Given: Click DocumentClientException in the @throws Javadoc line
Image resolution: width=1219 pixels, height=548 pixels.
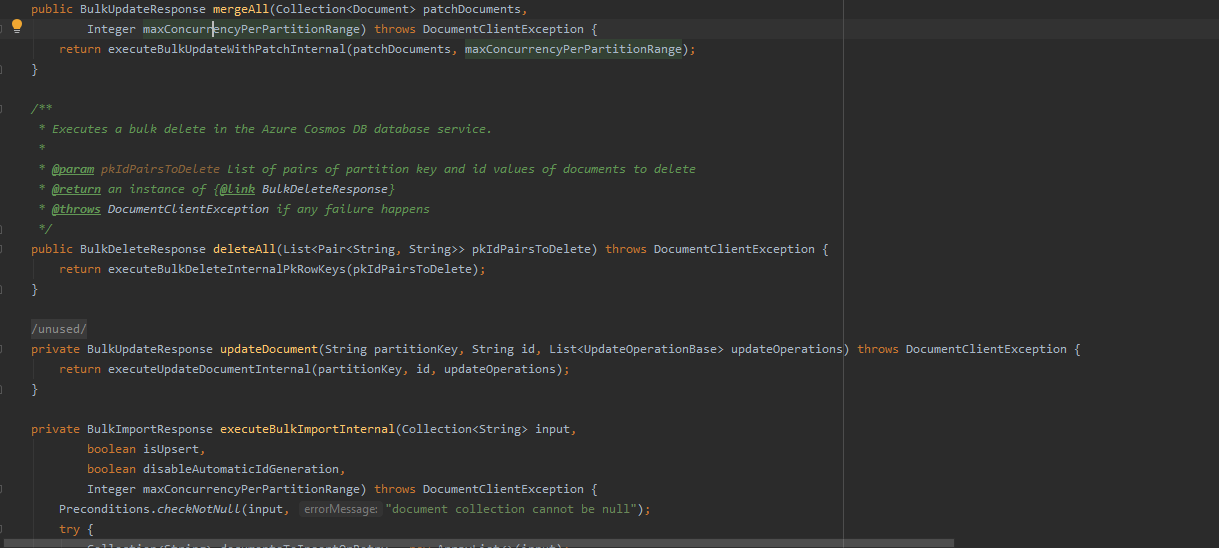Looking at the screenshot, I should 188,209.
